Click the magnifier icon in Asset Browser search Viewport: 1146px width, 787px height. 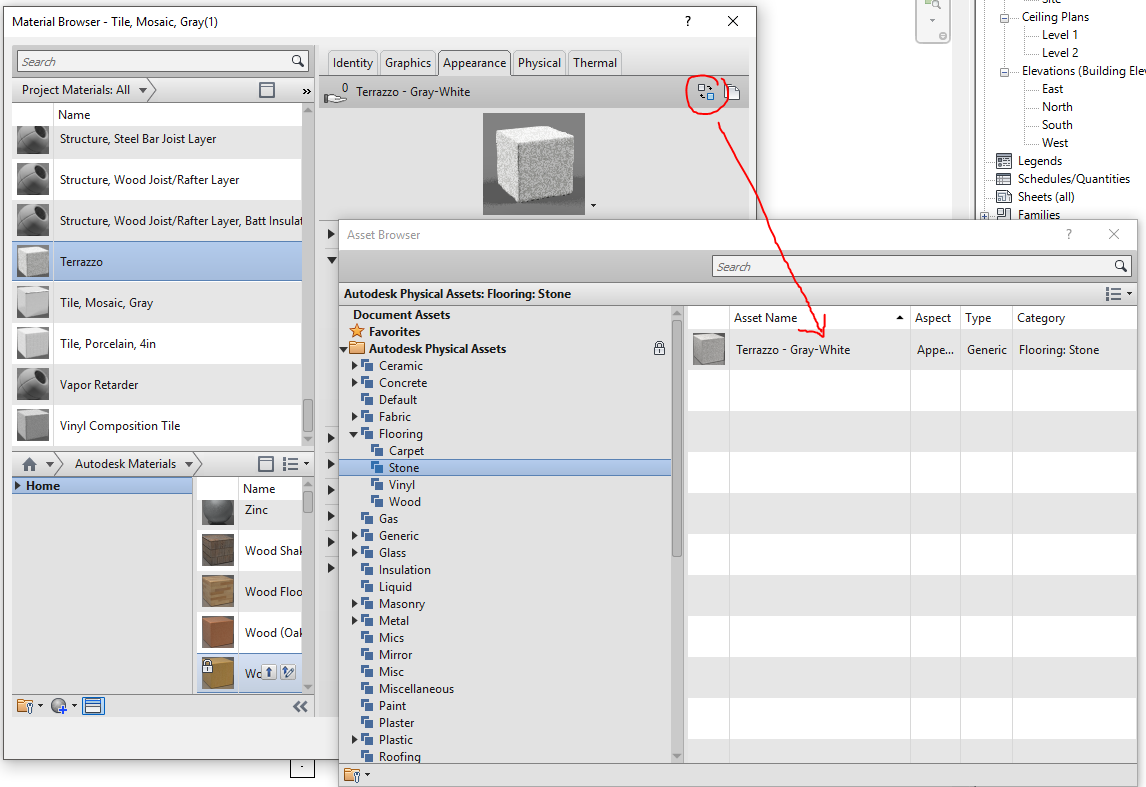pos(1120,266)
